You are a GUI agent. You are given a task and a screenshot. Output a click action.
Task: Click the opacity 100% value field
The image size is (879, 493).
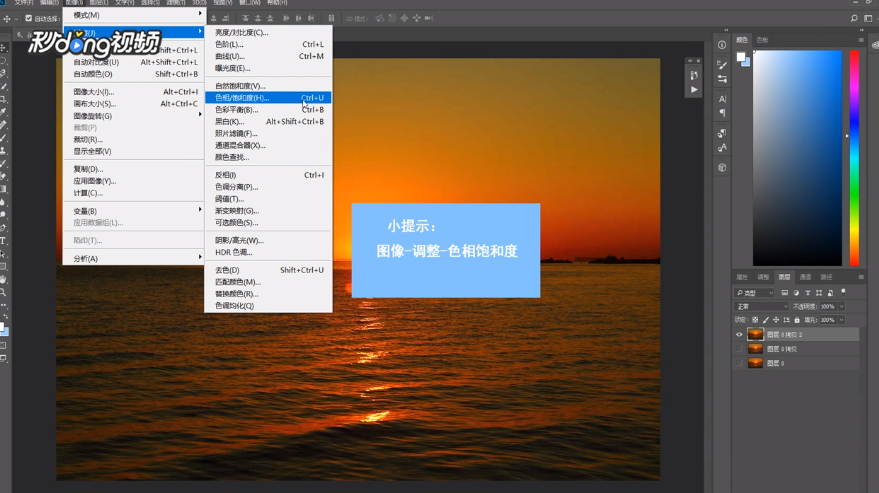click(x=828, y=306)
